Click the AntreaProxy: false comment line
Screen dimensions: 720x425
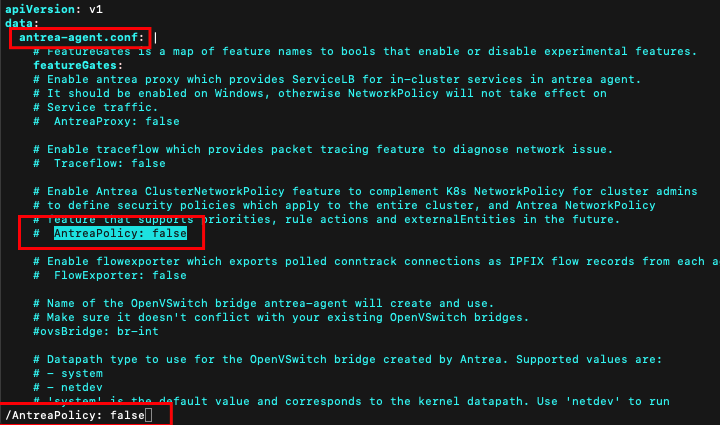[106, 122]
